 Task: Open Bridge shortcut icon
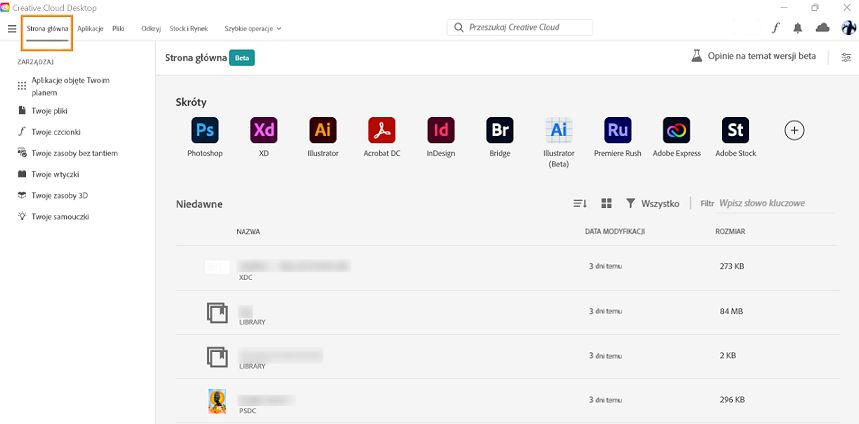tap(500, 130)
